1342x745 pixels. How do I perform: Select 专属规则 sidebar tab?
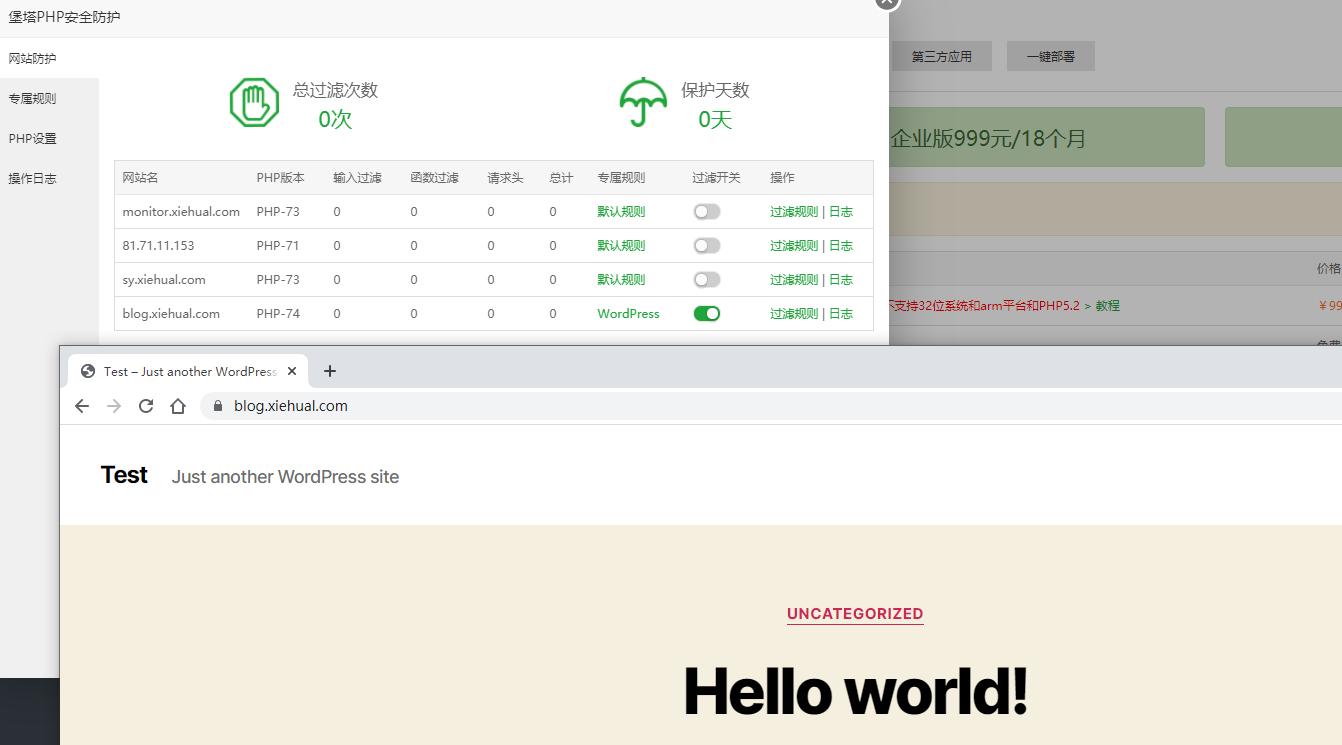click(x=49, y=98)
